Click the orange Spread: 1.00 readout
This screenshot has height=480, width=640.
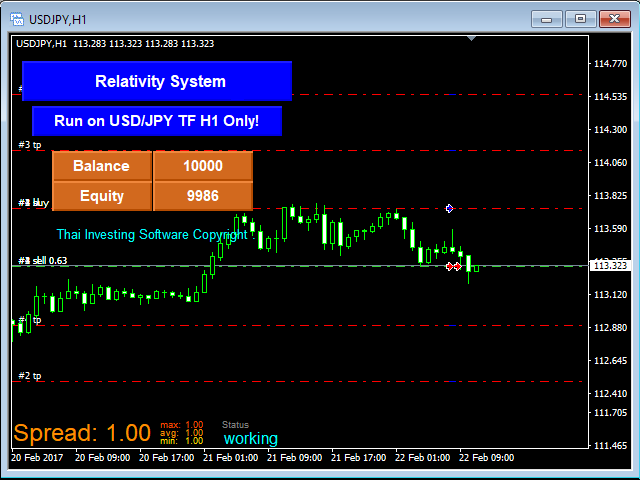click(82, 434)
